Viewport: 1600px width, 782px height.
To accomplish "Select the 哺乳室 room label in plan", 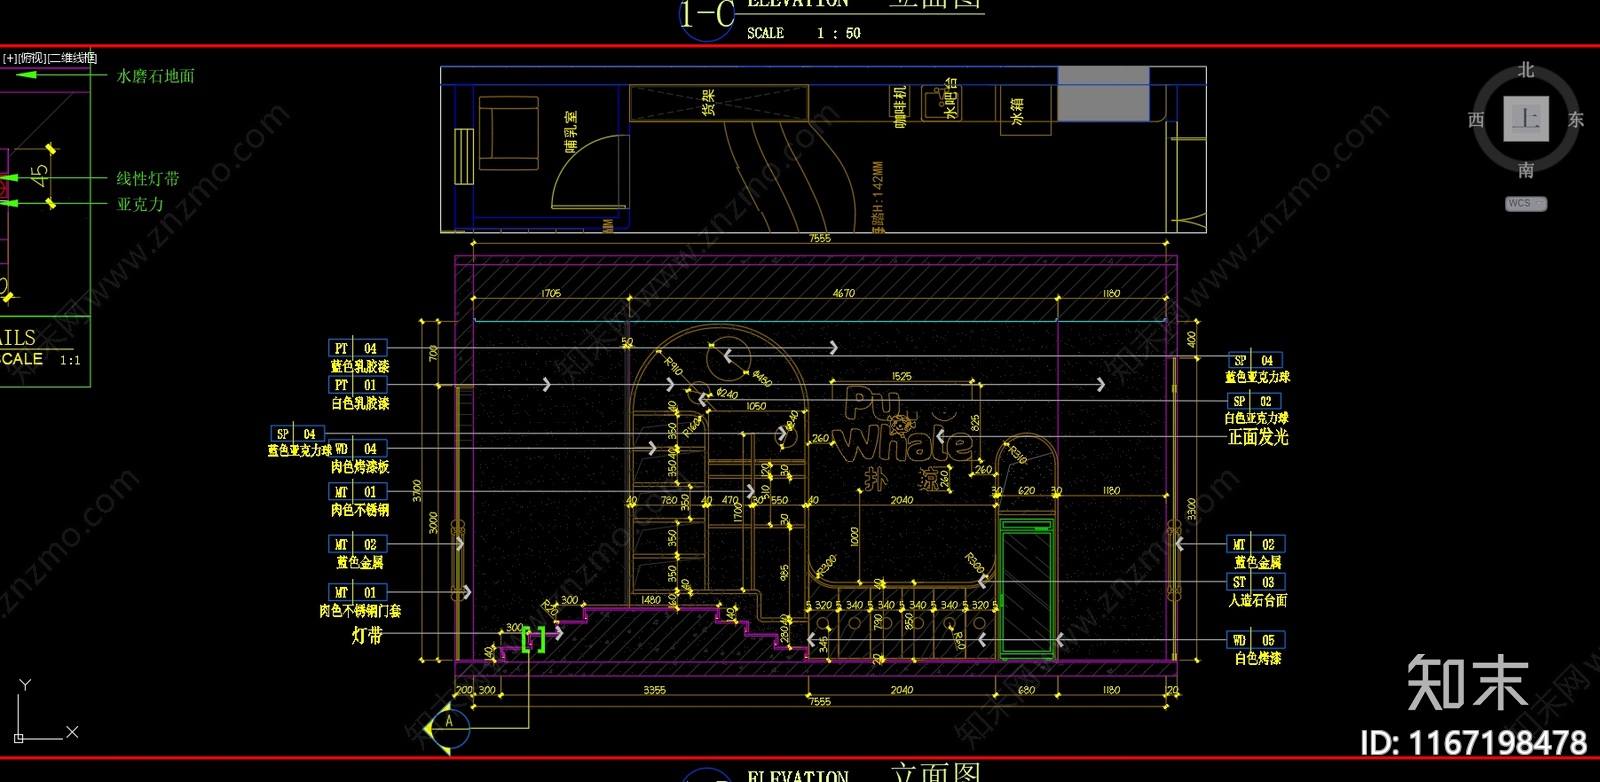I will tap(571, 131).
